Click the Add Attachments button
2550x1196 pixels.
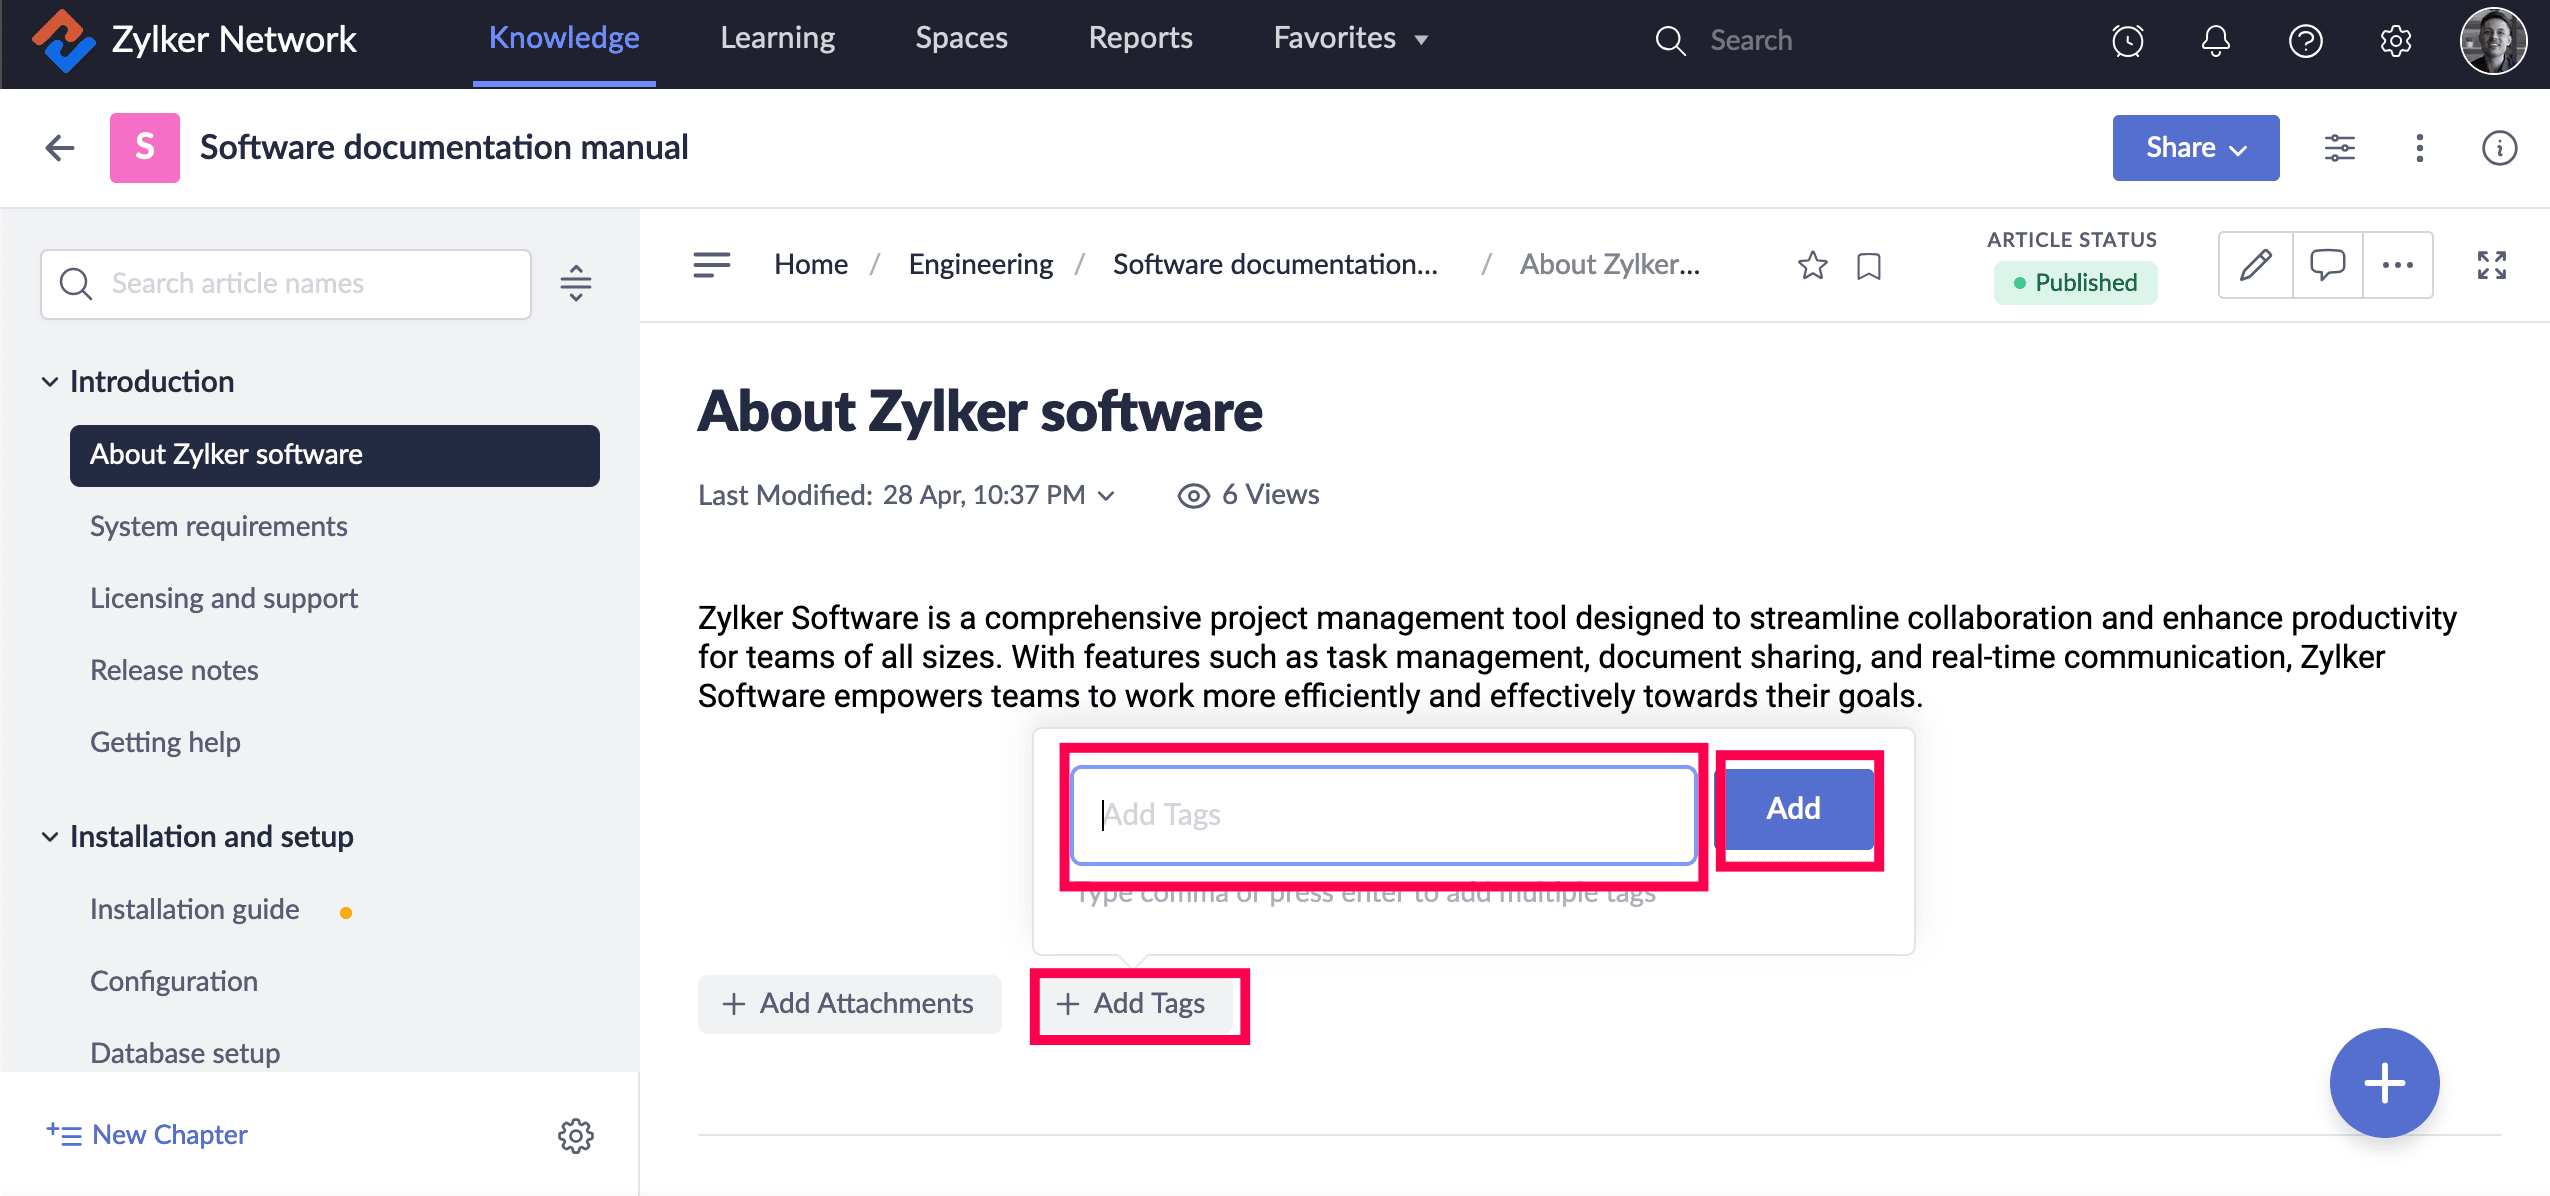849,1003
